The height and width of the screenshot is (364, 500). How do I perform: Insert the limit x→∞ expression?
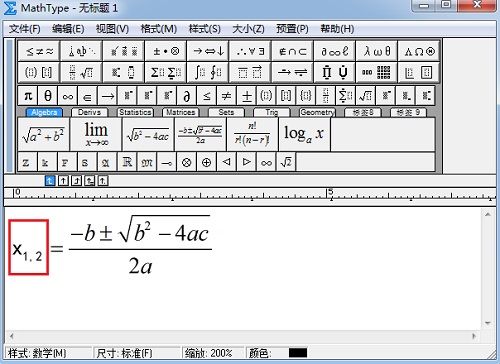(96, 134)
